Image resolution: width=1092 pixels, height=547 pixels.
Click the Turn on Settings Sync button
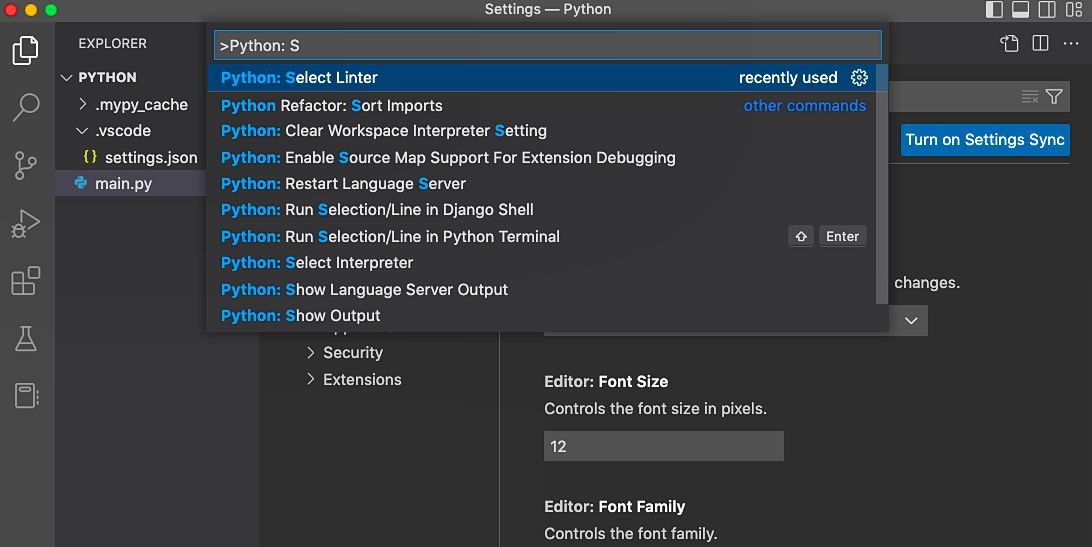pos(985,140)
